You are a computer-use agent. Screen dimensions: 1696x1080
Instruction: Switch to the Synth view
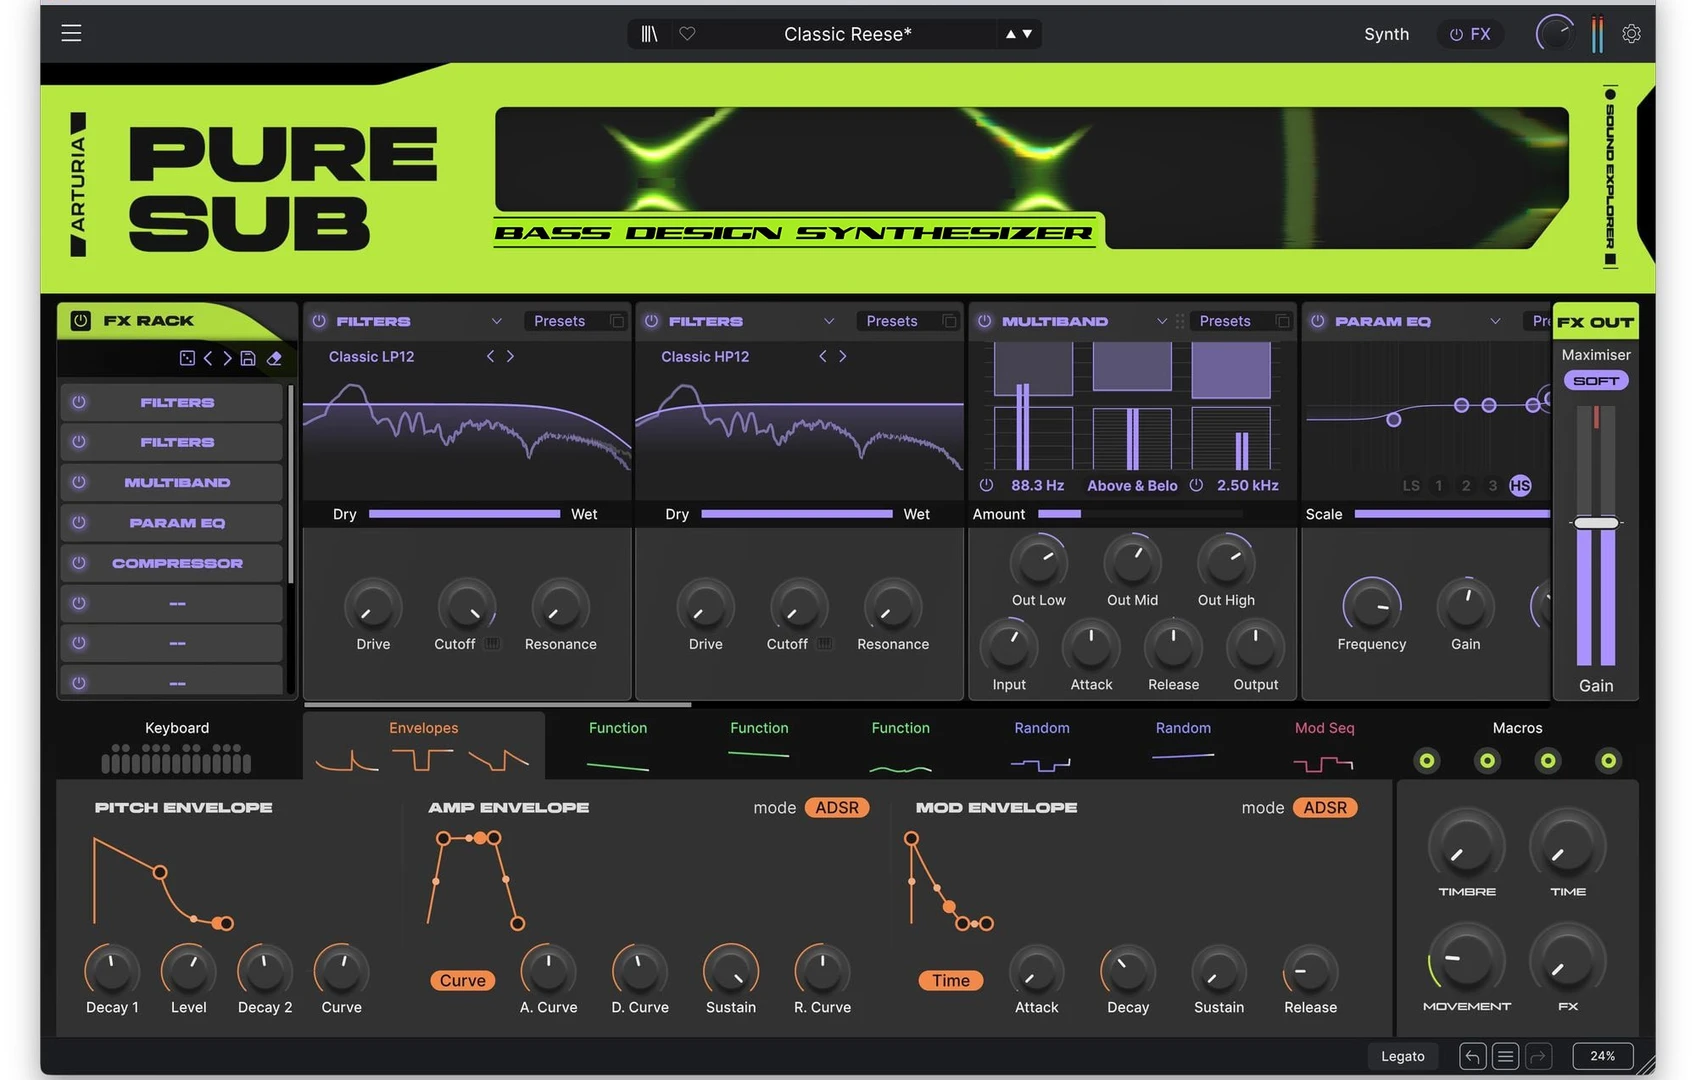1386,34
